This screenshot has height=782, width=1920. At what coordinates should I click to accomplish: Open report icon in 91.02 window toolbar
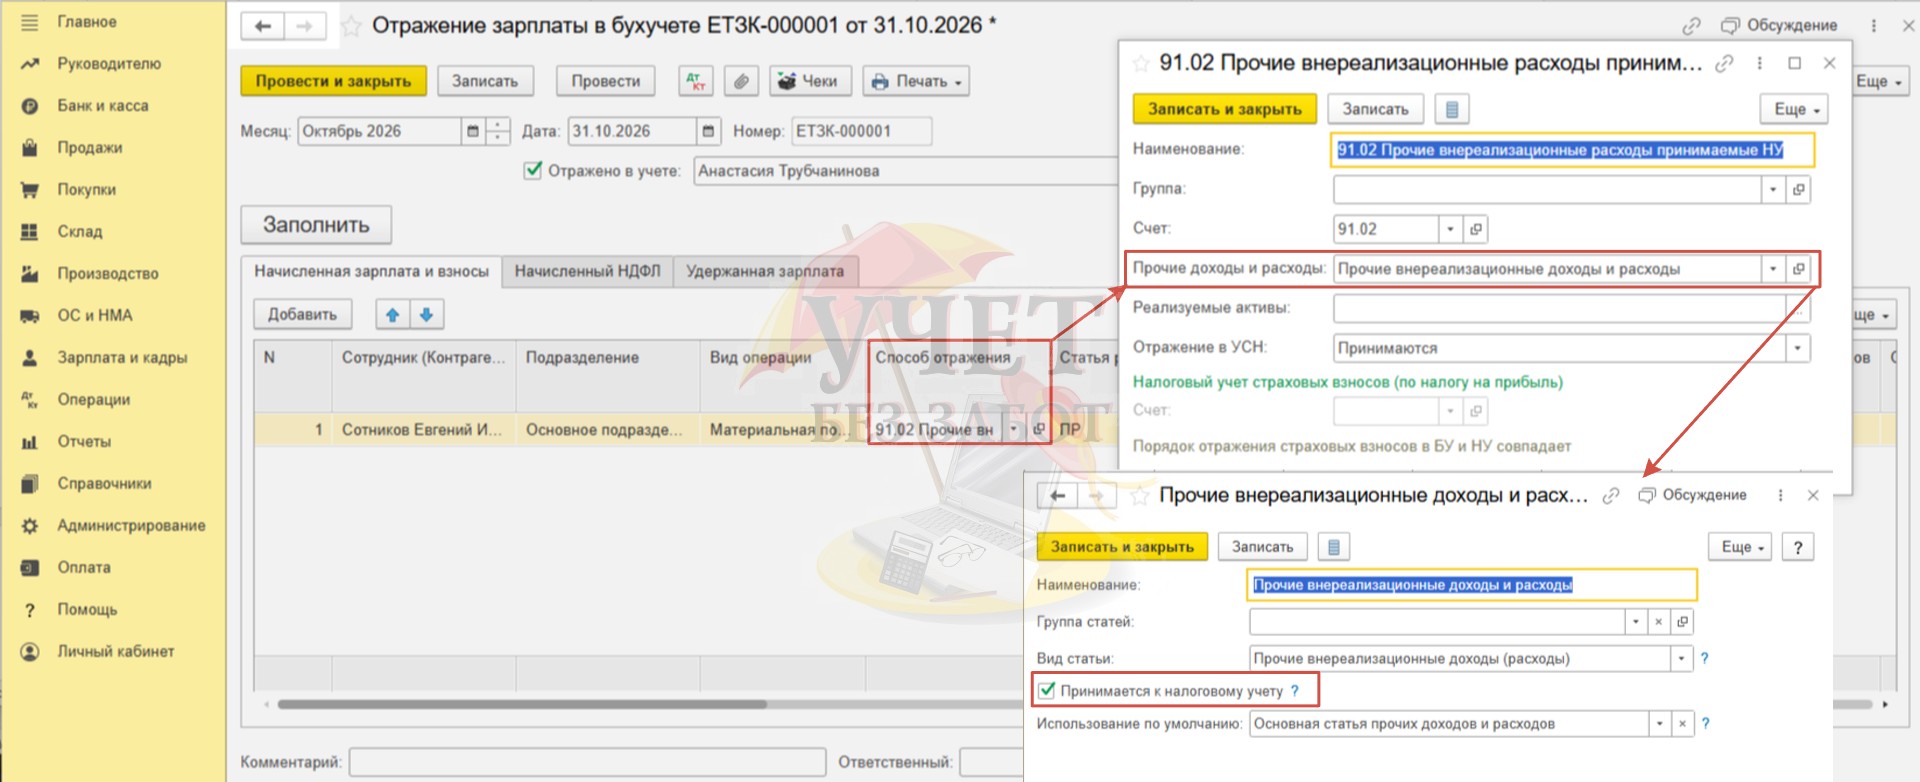click(x=1452, y=109)
